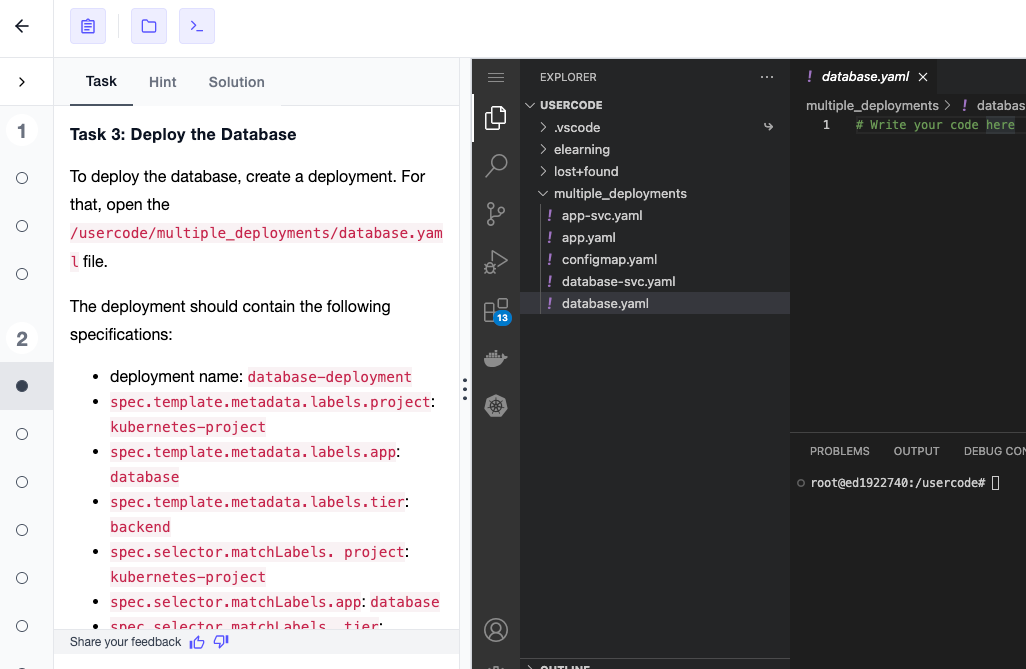Image resolution: width=1026 pixels, height=669 pixels.
Task: Open the Search view in the activity bar
Action: point(495,165)
